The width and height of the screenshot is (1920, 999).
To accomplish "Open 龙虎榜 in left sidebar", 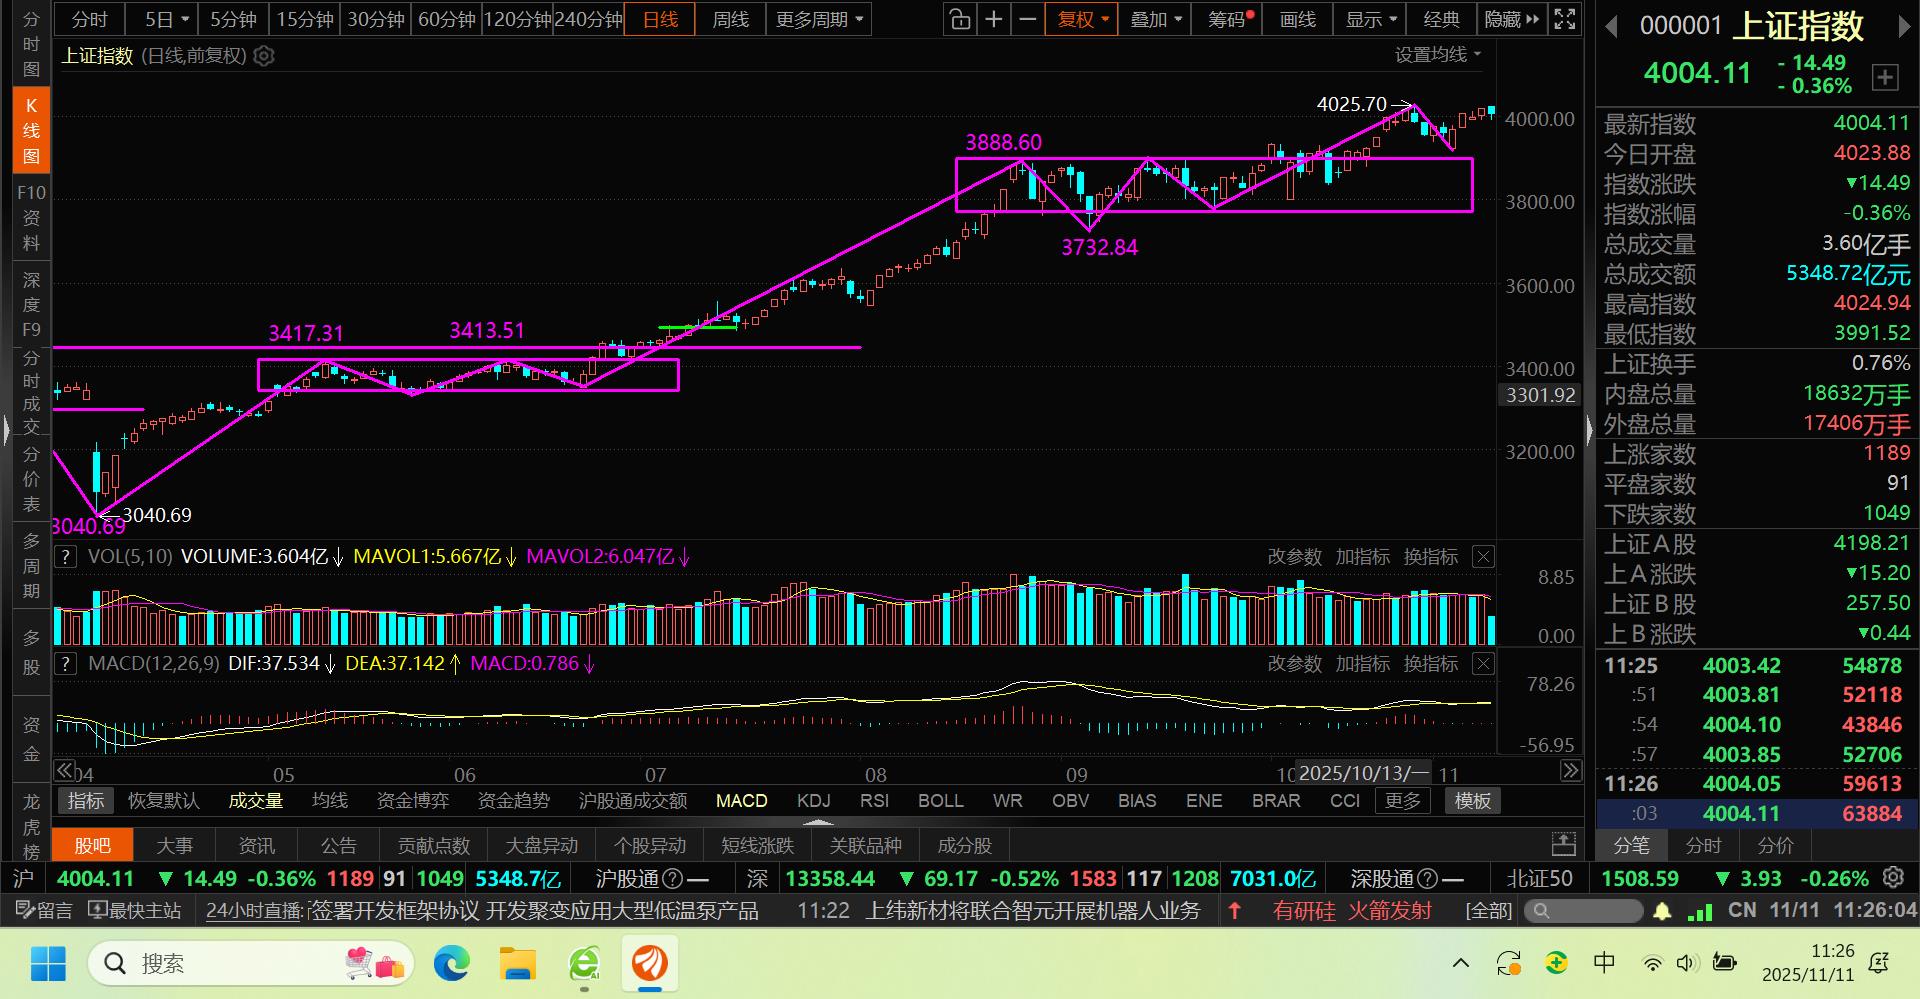I will click(31, 826).
